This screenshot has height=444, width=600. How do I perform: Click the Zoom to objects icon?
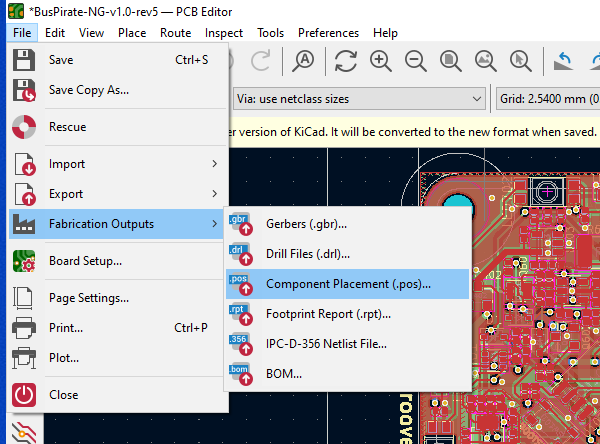coord(486,61)
